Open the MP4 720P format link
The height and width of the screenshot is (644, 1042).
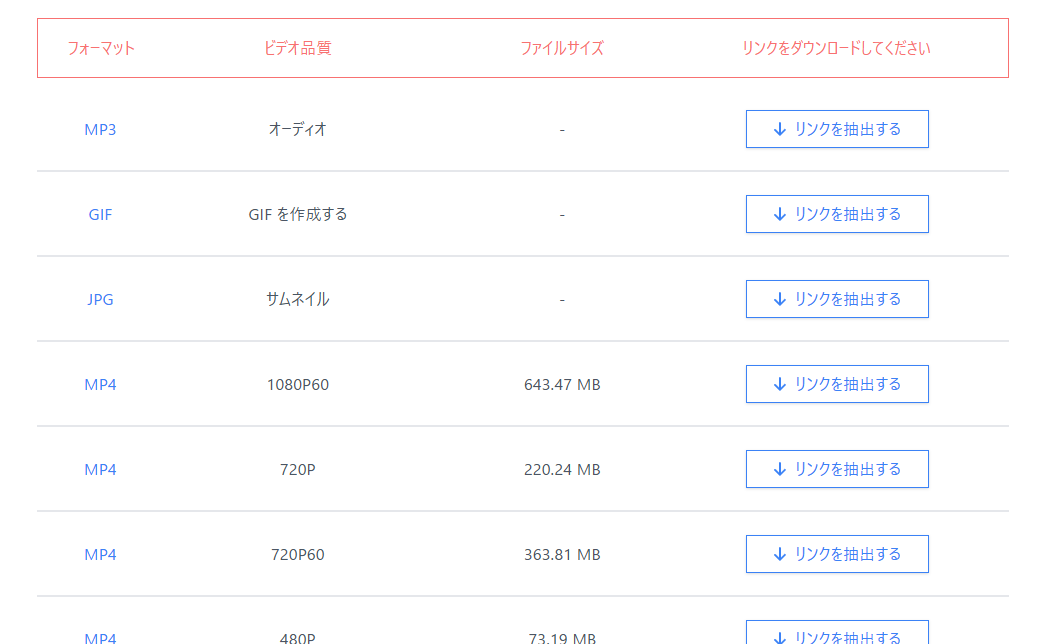click(x=100, y=468)
